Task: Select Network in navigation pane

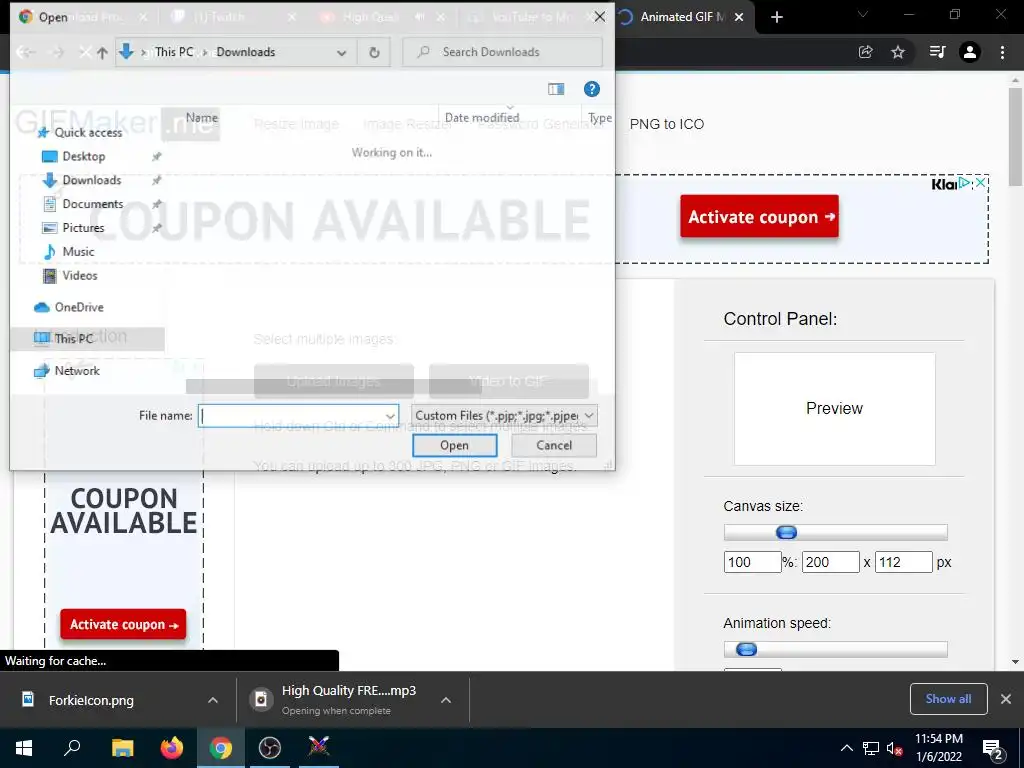Action: [77, 371]
